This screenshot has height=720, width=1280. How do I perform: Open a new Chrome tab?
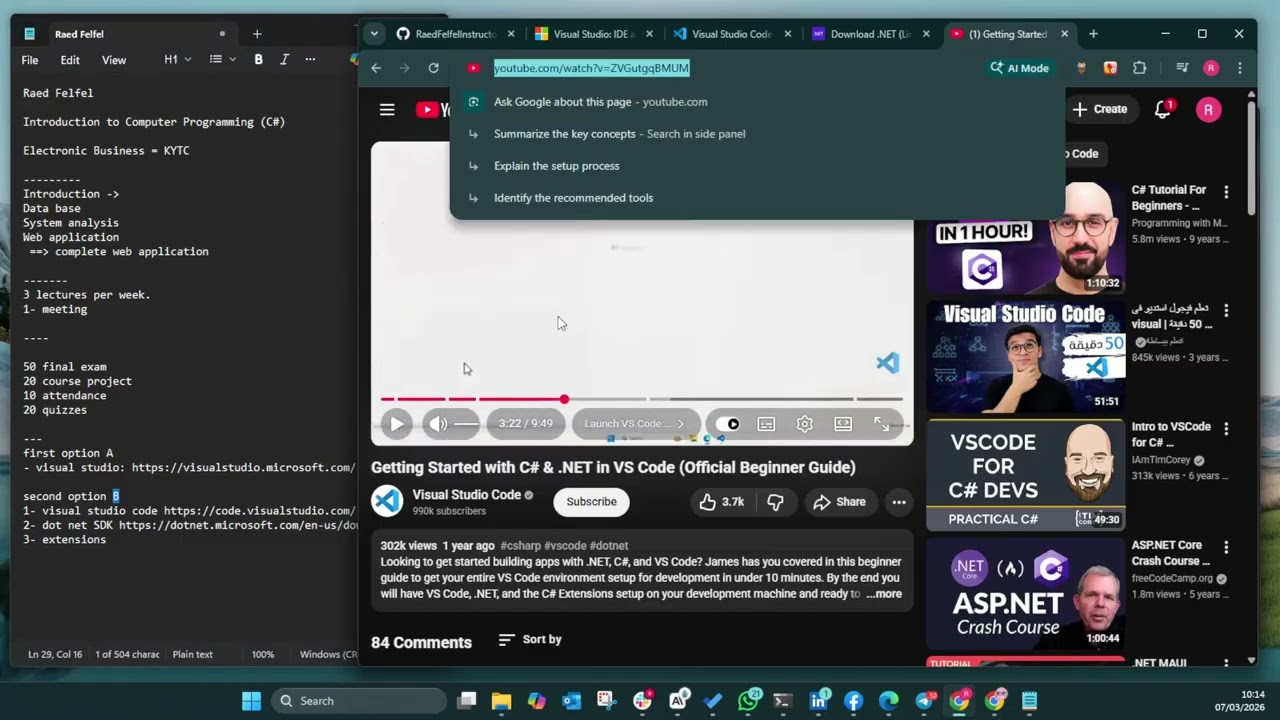pos(1093,34)
